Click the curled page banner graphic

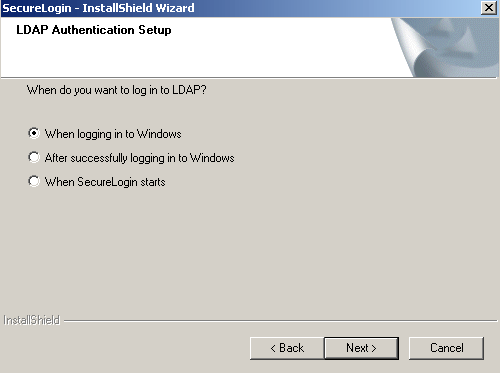pyautogui.click(x=445, y=47)
